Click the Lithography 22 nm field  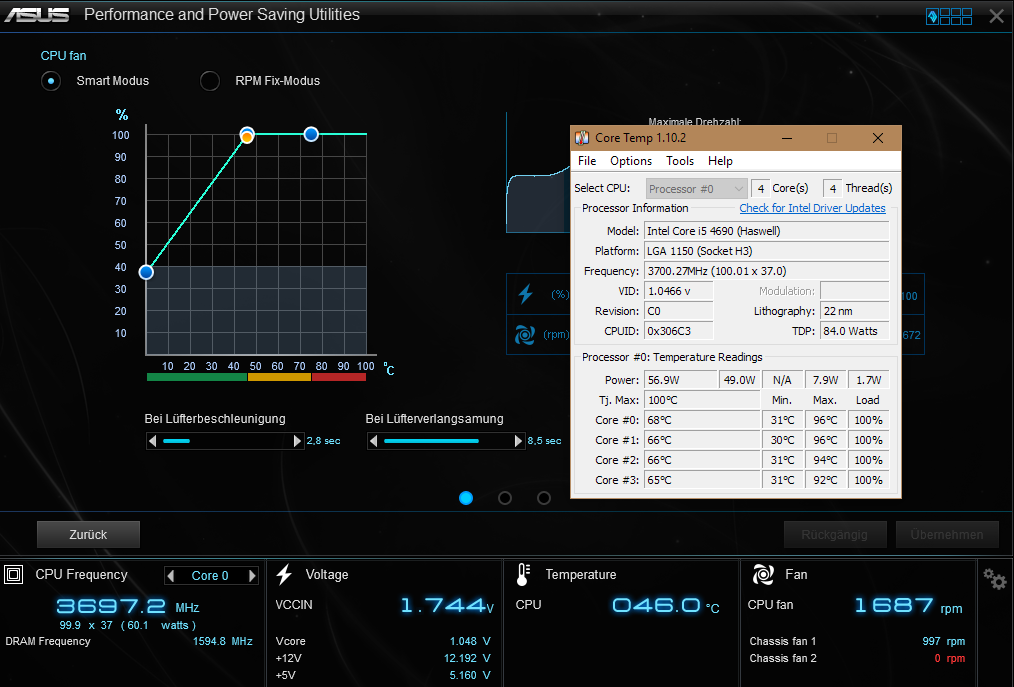854,311
